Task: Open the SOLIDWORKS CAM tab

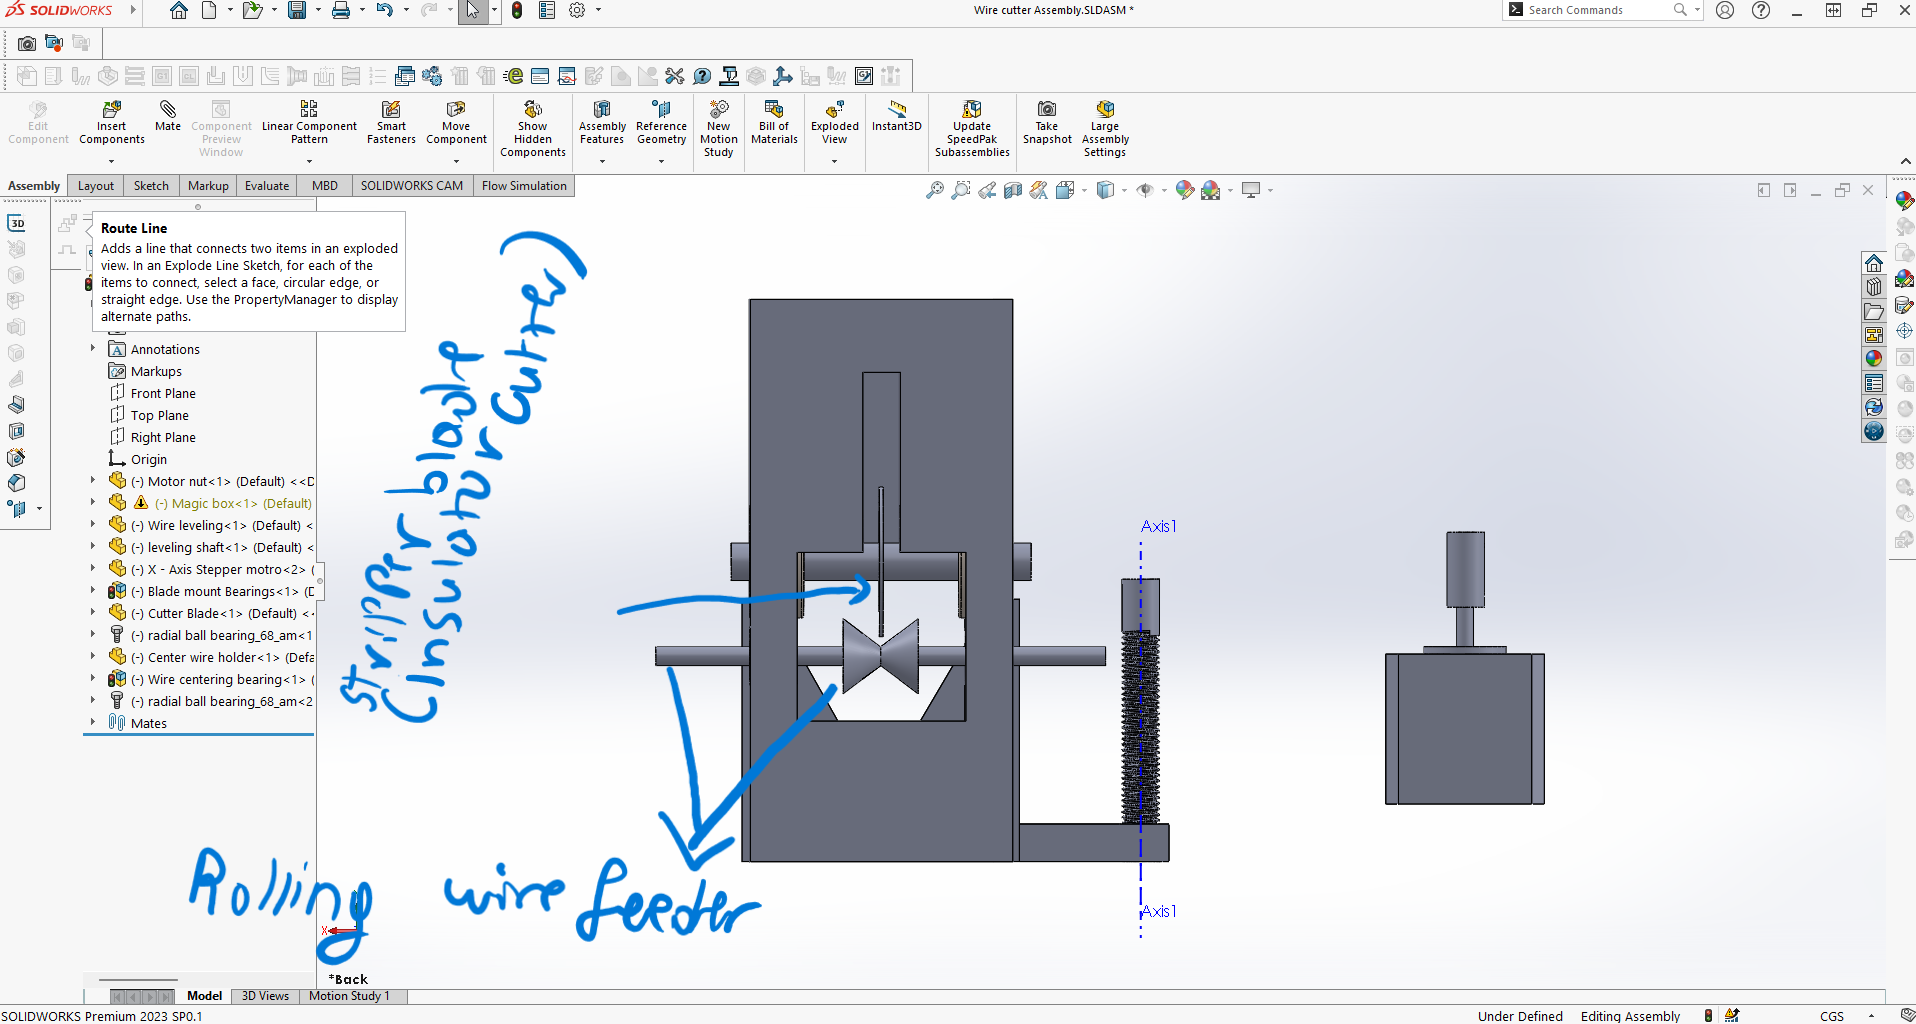Action: click(x=412, y=186)
